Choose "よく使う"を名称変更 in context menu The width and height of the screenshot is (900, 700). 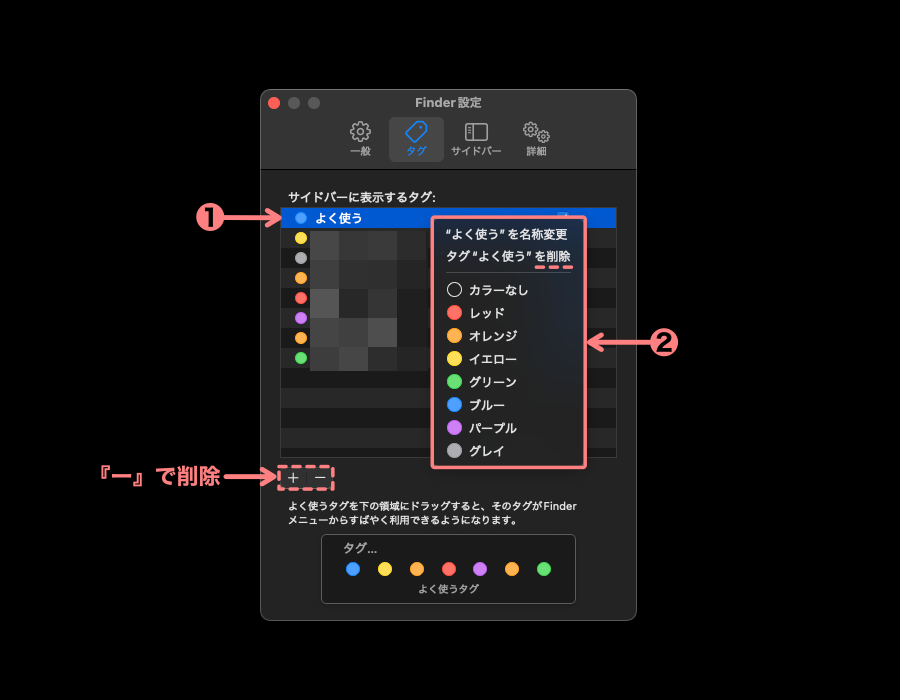coord(507,234)
